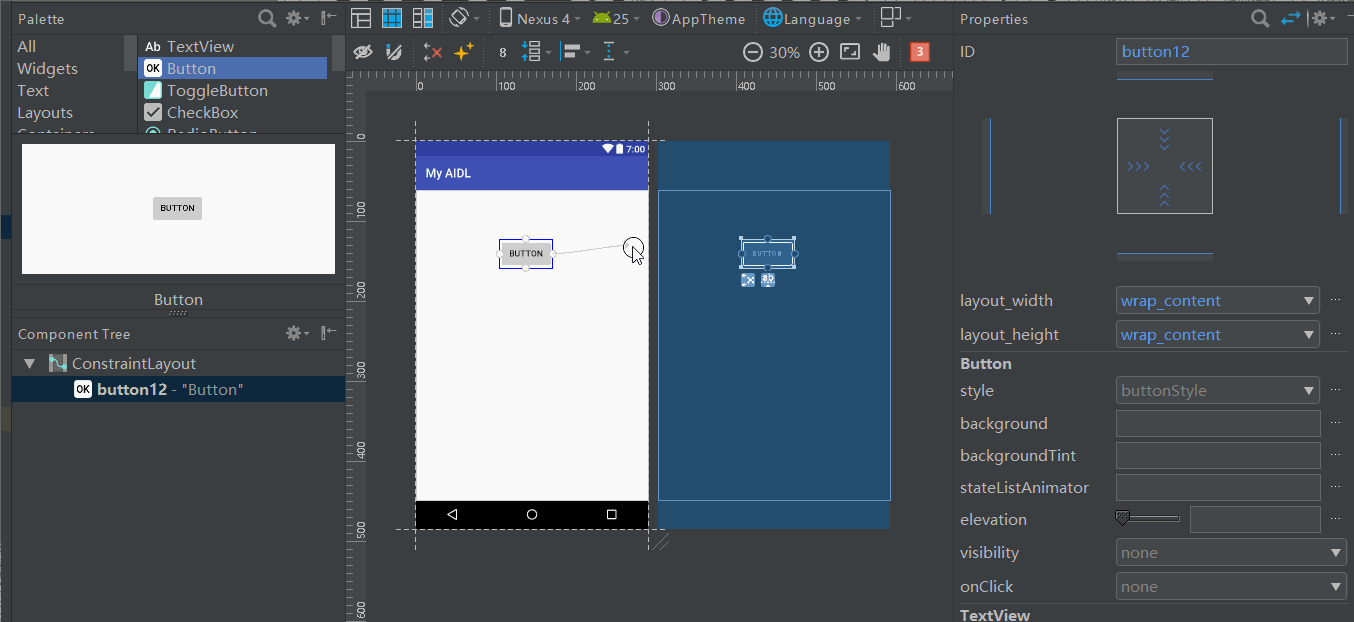The image size is (1354, 622).
Task: Select the Pan hand tool
Action: pyautogui.click(x=881, y=52)
